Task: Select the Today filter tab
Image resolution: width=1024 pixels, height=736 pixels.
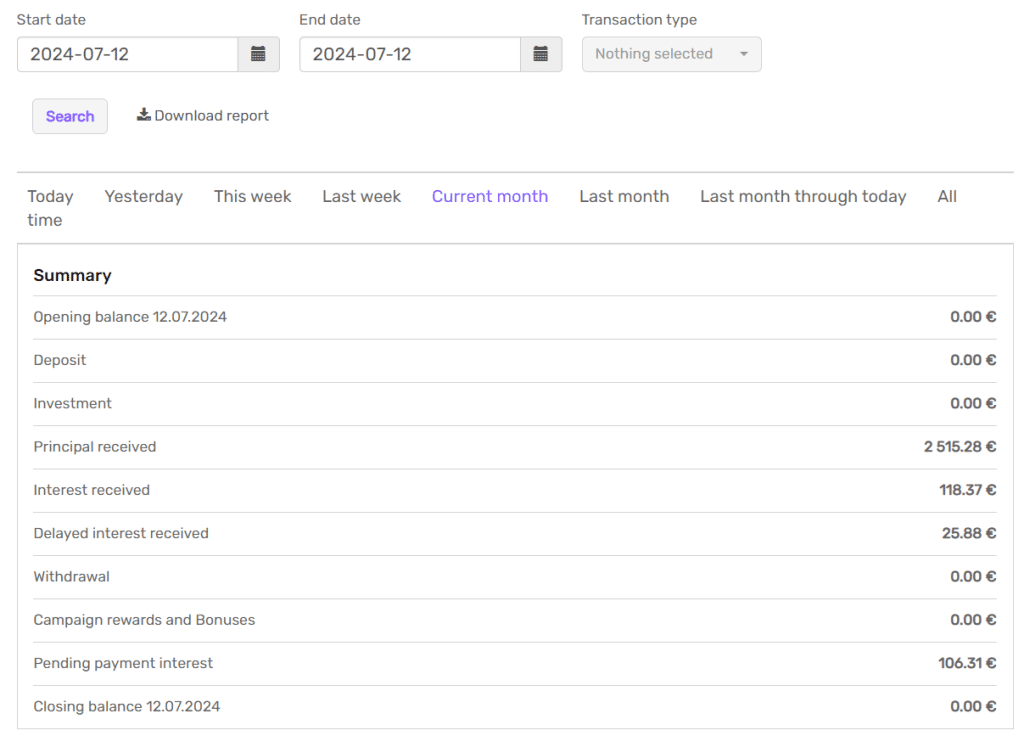Action: tap(50, 197)
